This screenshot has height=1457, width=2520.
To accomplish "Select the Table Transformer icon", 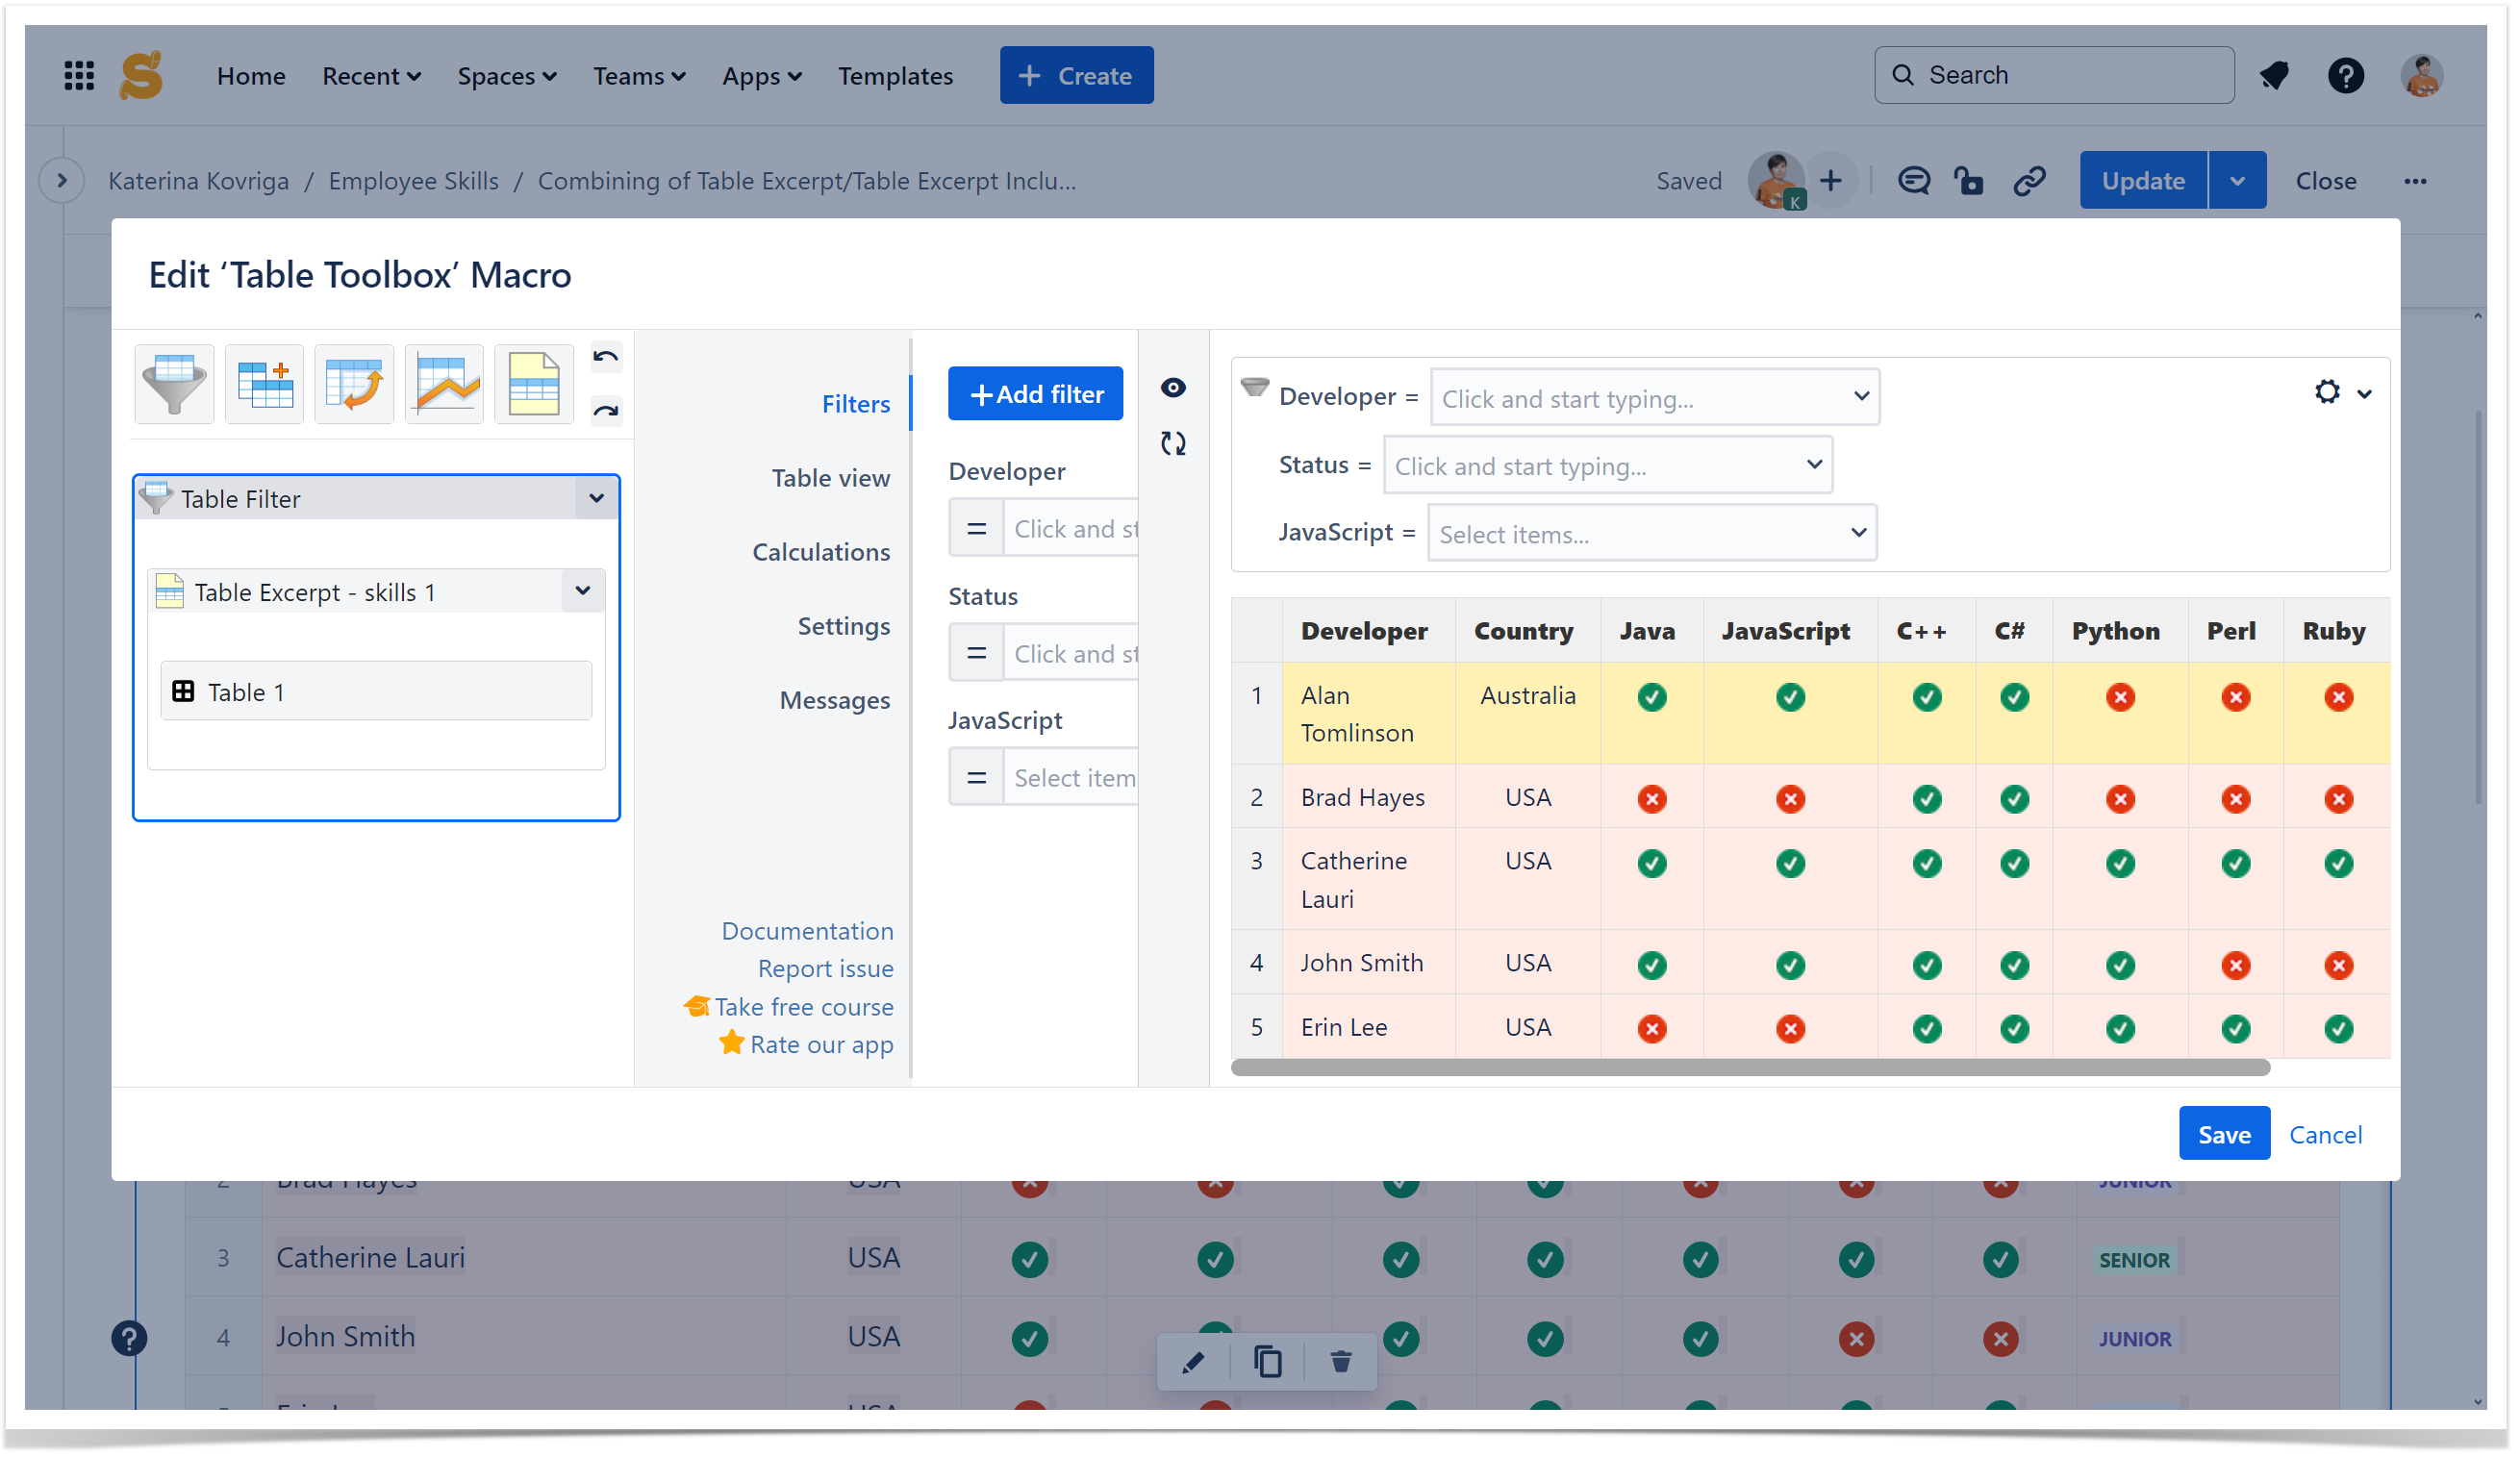I will tap(264, 384).
